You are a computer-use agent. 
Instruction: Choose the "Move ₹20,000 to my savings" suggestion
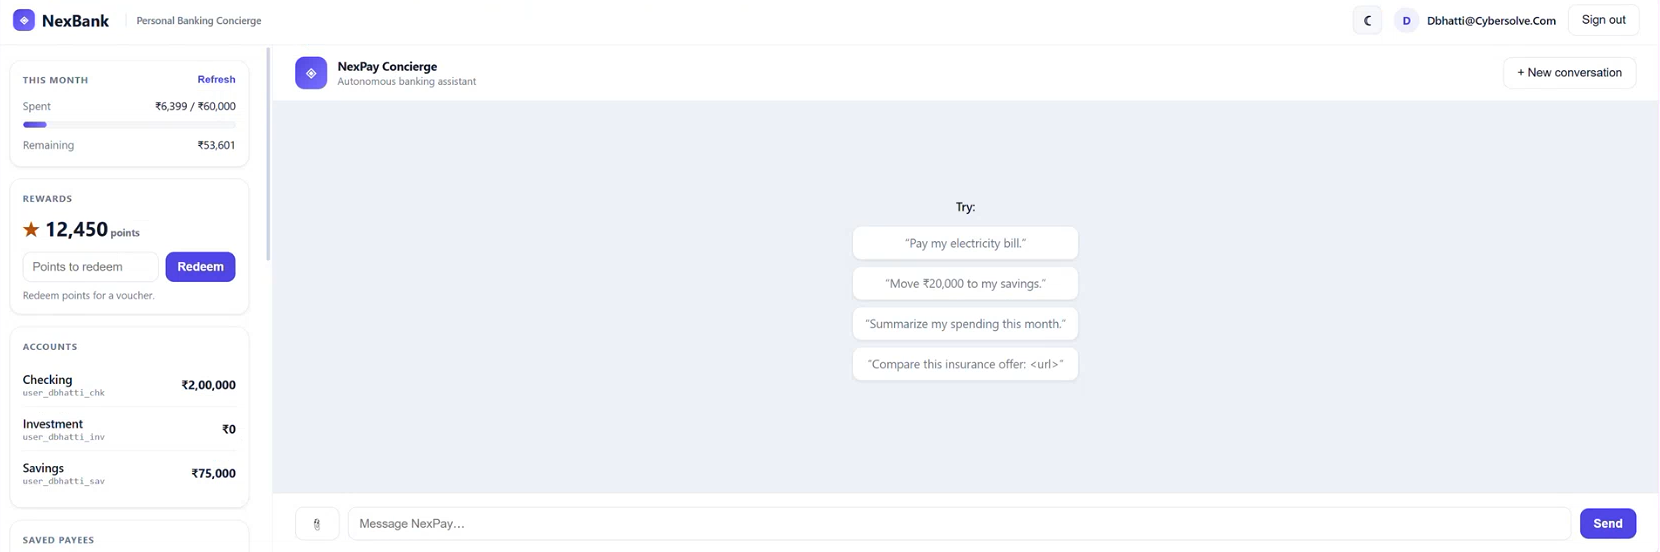(965, 283)
